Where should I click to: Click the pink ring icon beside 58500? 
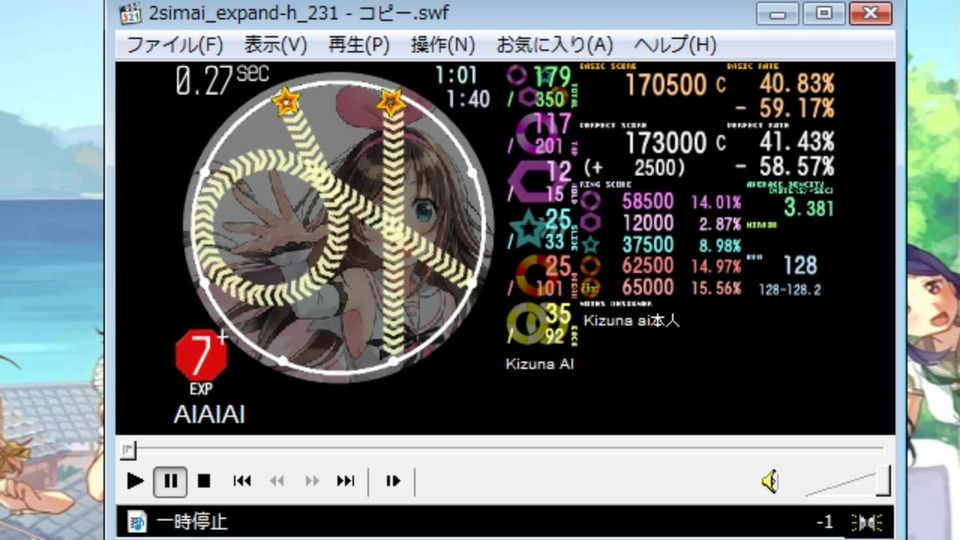click(x=590, y=201)
